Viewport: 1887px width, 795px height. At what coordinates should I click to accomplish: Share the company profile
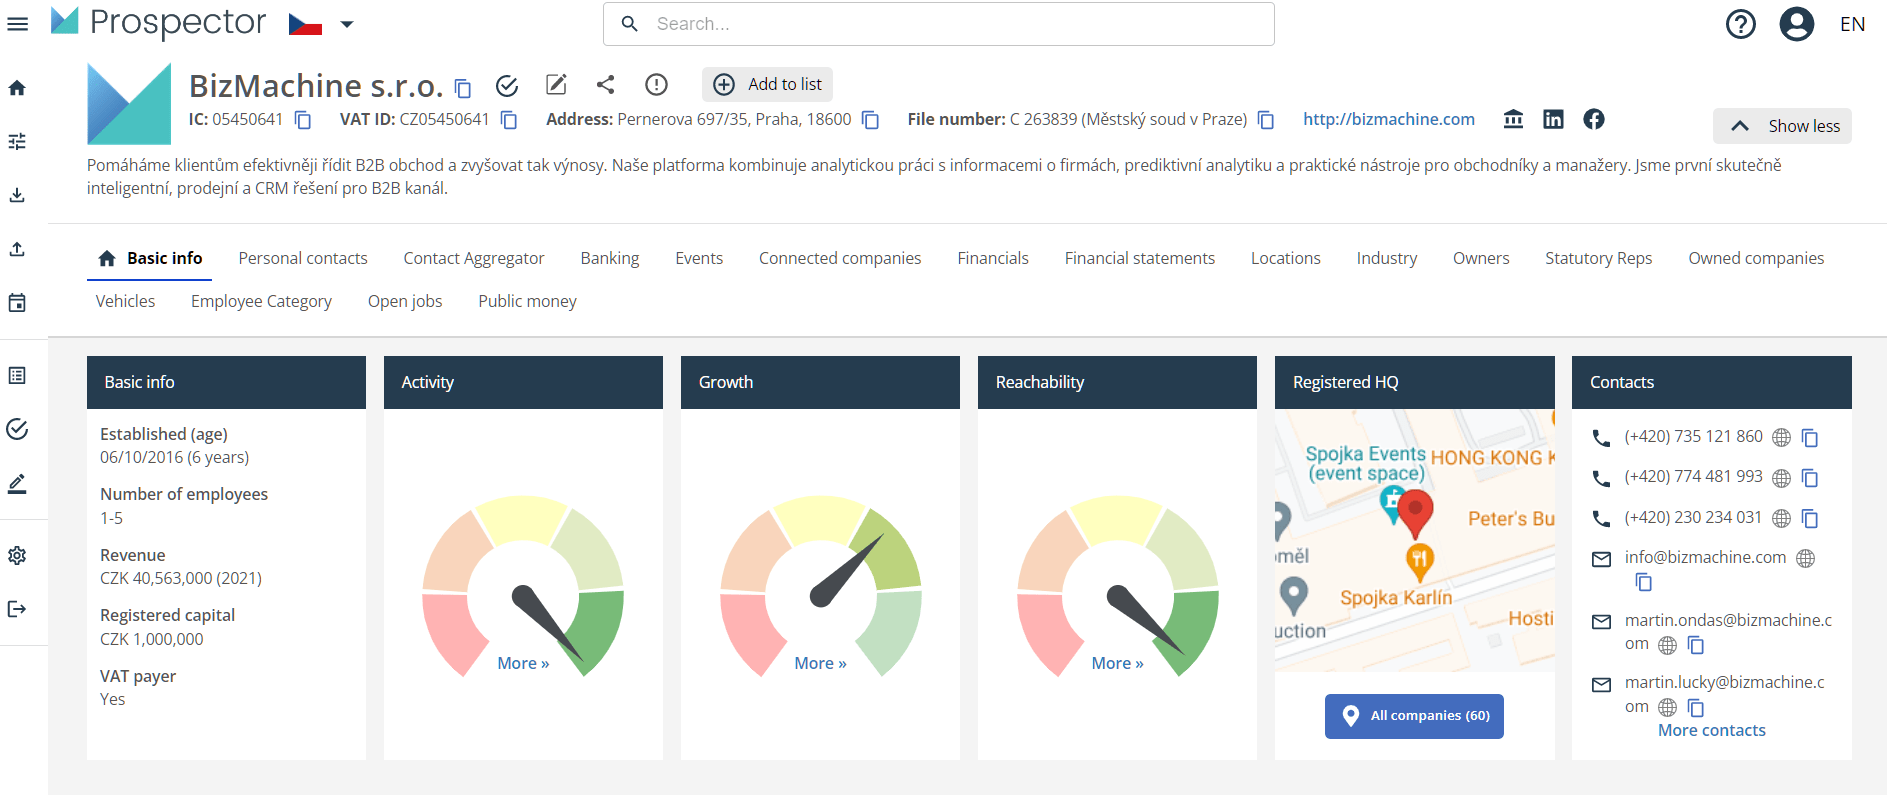(606, 85)
